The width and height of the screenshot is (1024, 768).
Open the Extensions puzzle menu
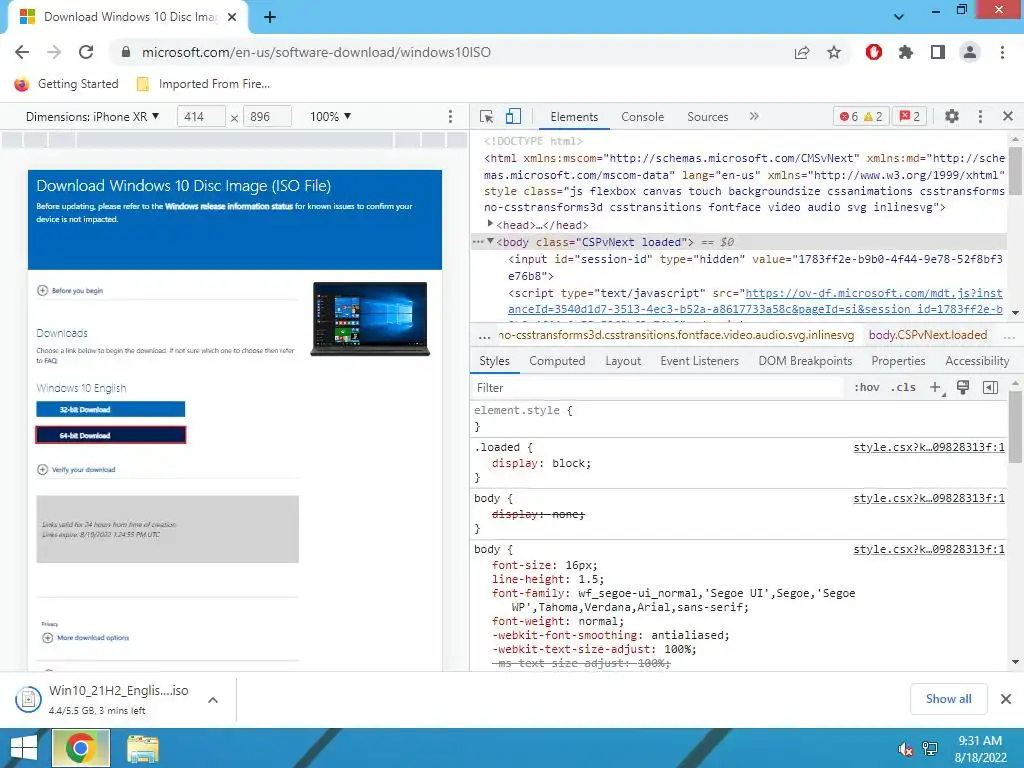pos(906,52)
